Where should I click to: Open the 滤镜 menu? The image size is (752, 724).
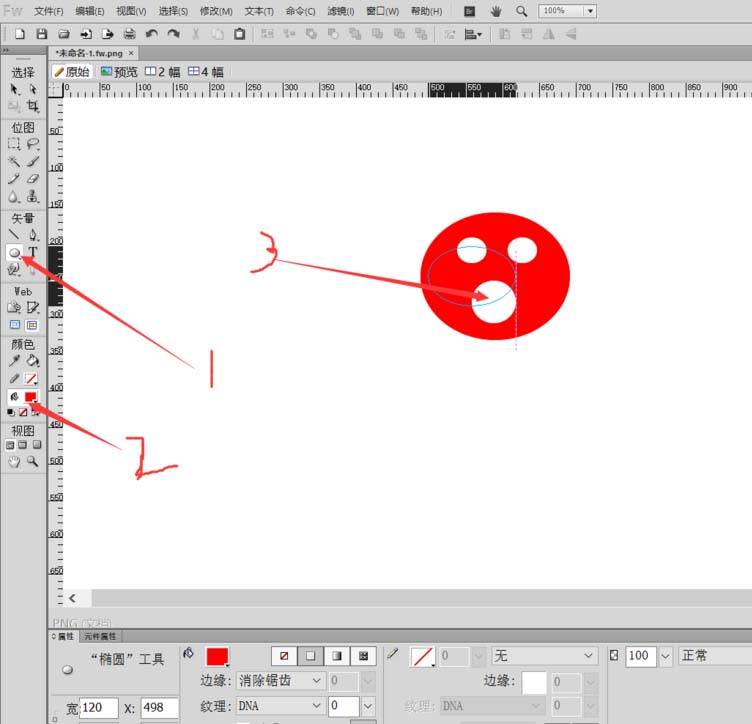pos(343,11)
